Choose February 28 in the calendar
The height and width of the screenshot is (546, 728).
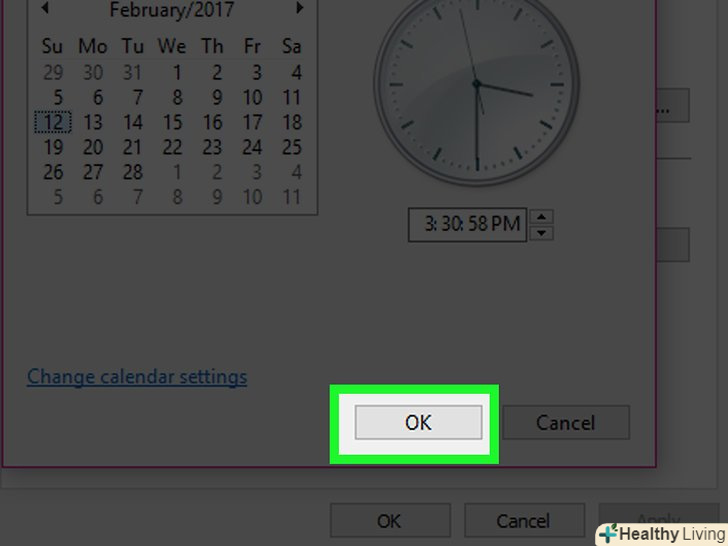click(132, 173)
